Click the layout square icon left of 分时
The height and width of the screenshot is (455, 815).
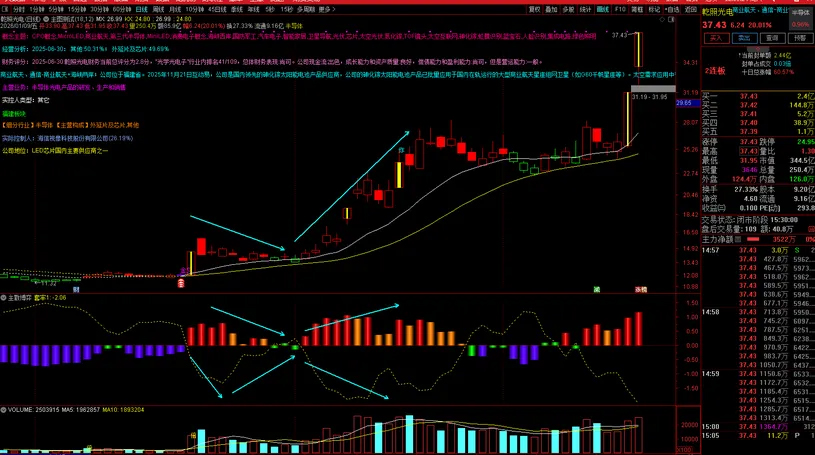(x=5, y=9)
